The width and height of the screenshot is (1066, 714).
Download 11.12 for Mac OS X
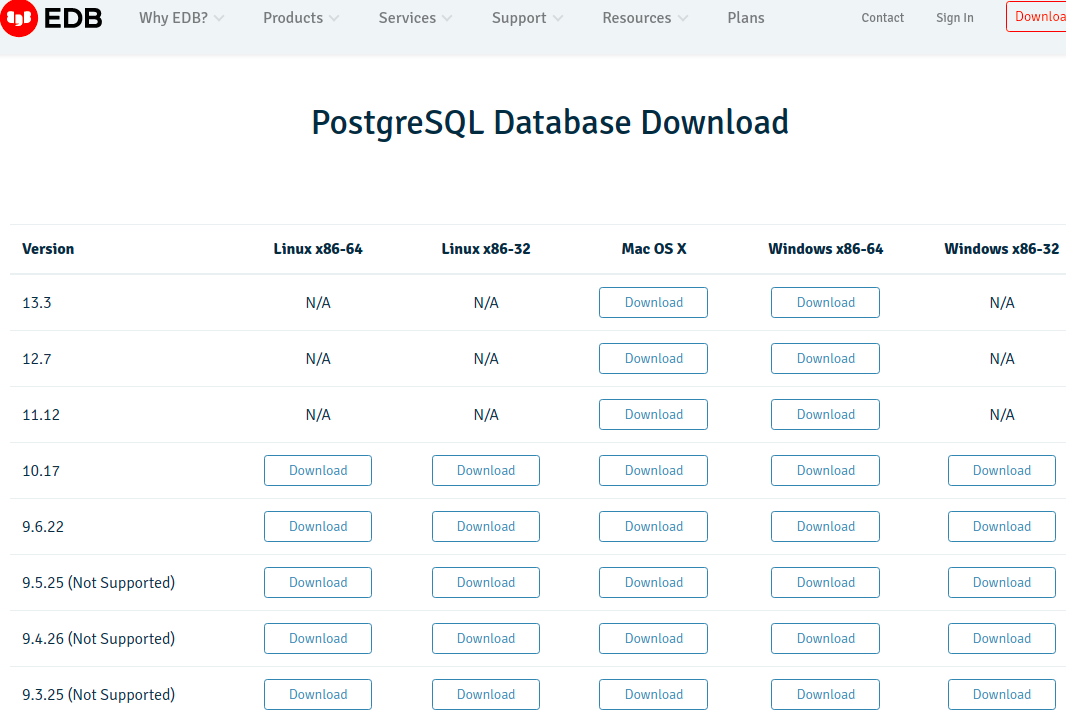click(653, 415)
